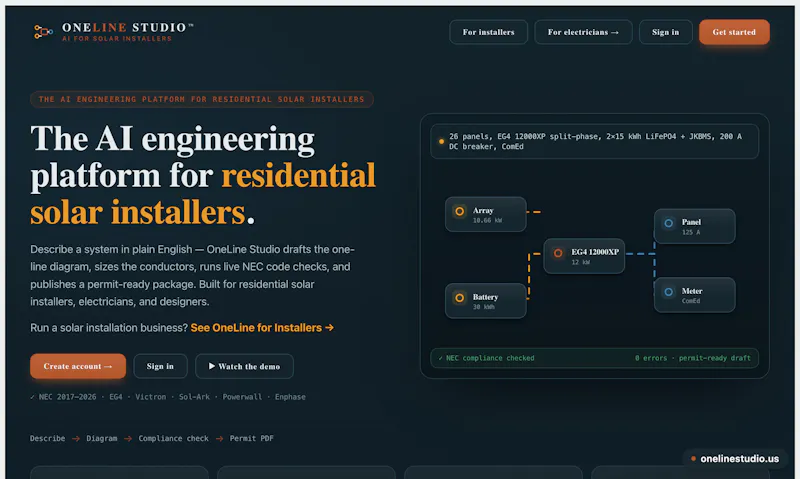Click the onelinestudio.us badge

tap(735, 459)
